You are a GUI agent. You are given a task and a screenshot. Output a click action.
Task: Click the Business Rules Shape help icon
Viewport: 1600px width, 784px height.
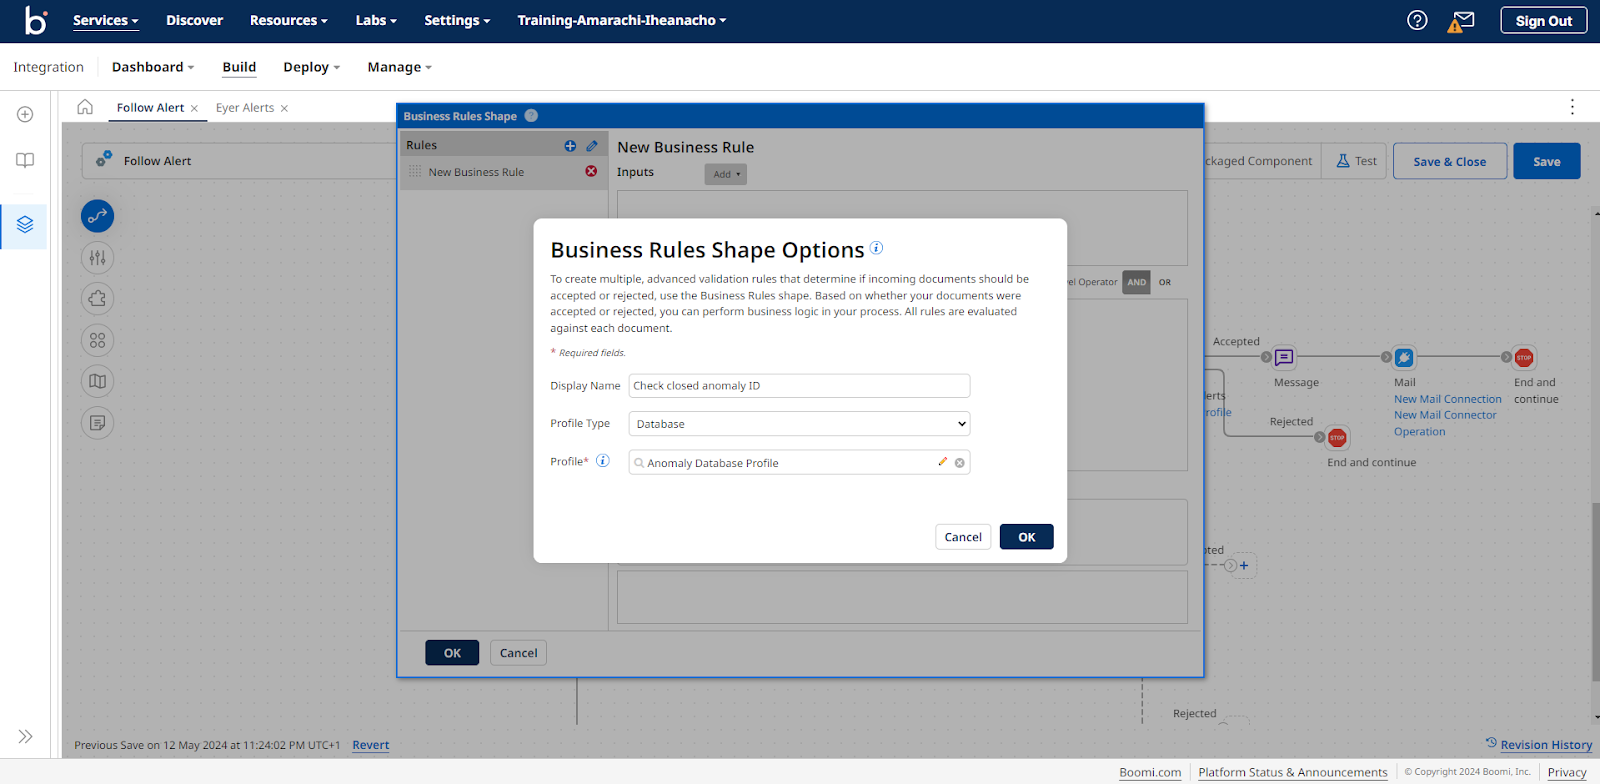coord(531,116)
